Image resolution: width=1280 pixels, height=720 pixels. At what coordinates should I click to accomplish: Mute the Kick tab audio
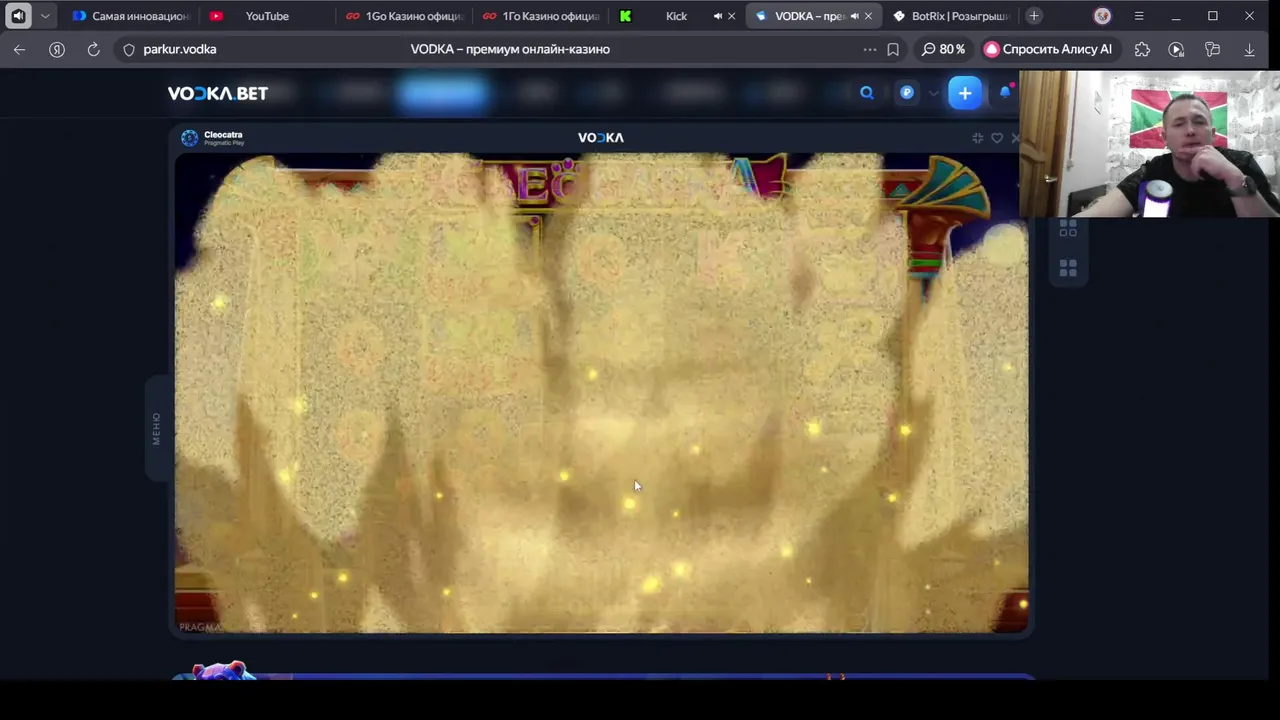tap(717, 16)
